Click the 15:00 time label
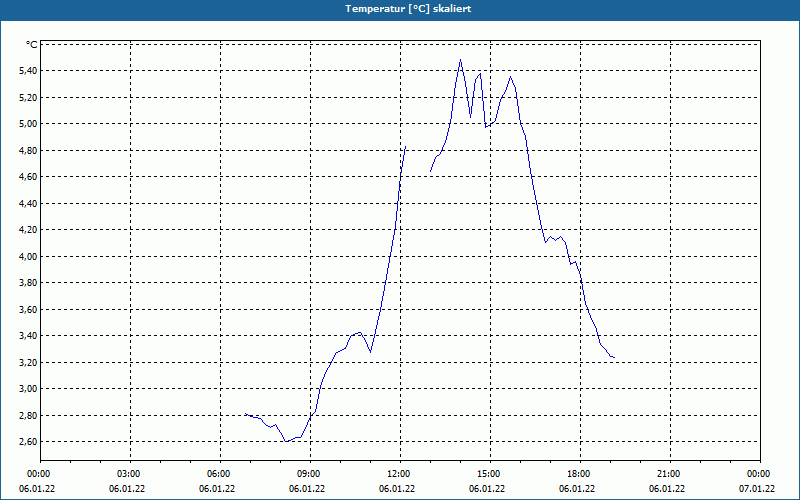This screenshot has width=800, height=500. click(490, 474)
